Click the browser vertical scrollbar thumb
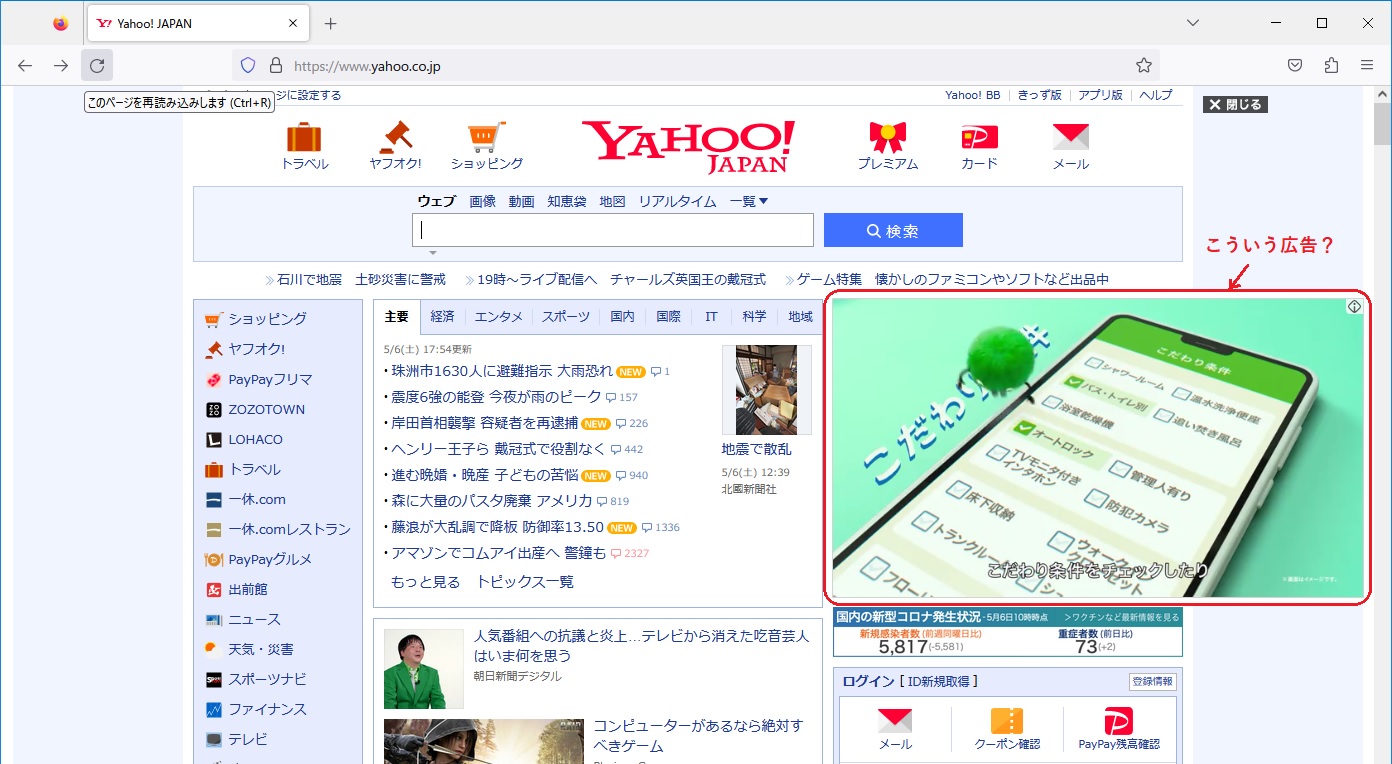The image size is (1392, 764). [1383, 125]
